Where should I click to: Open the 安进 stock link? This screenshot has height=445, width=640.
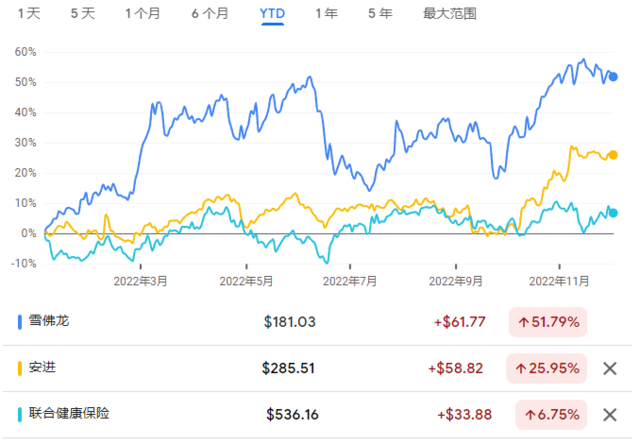click(x=42, y=367)
